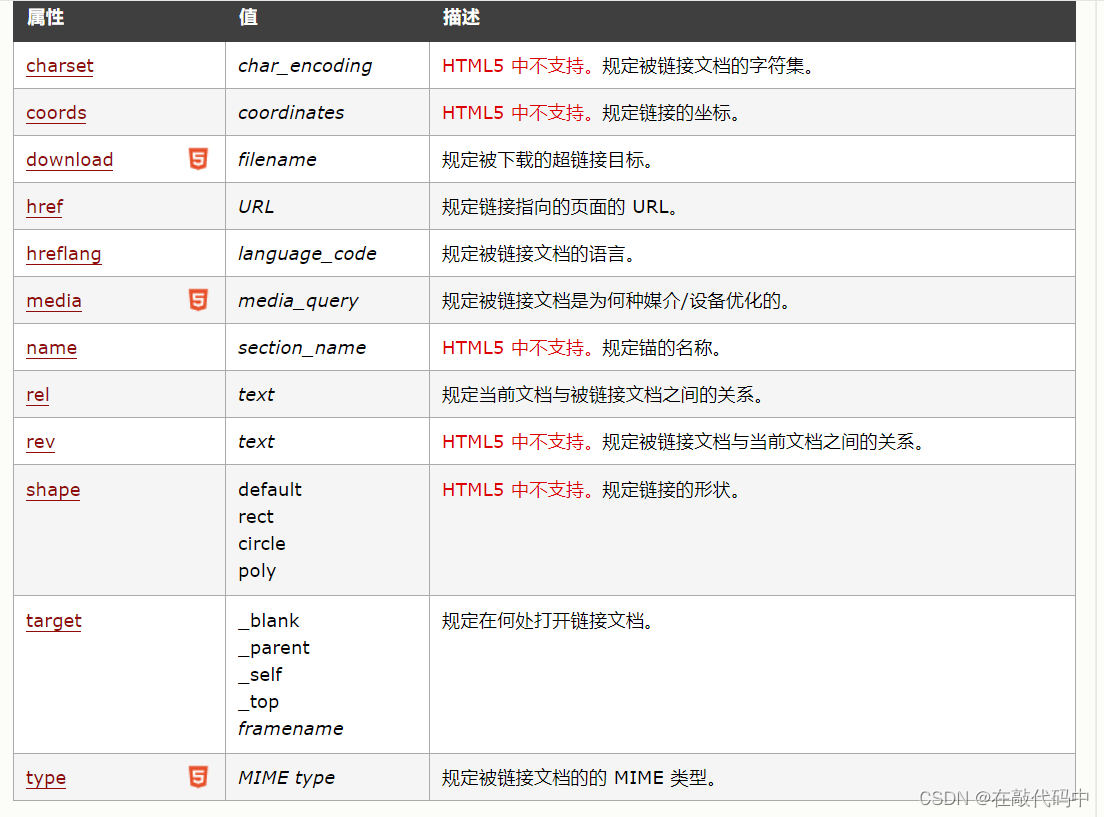Screen dimensions: 1104x817
Task: Click the name attribute link
Action: 51,348
